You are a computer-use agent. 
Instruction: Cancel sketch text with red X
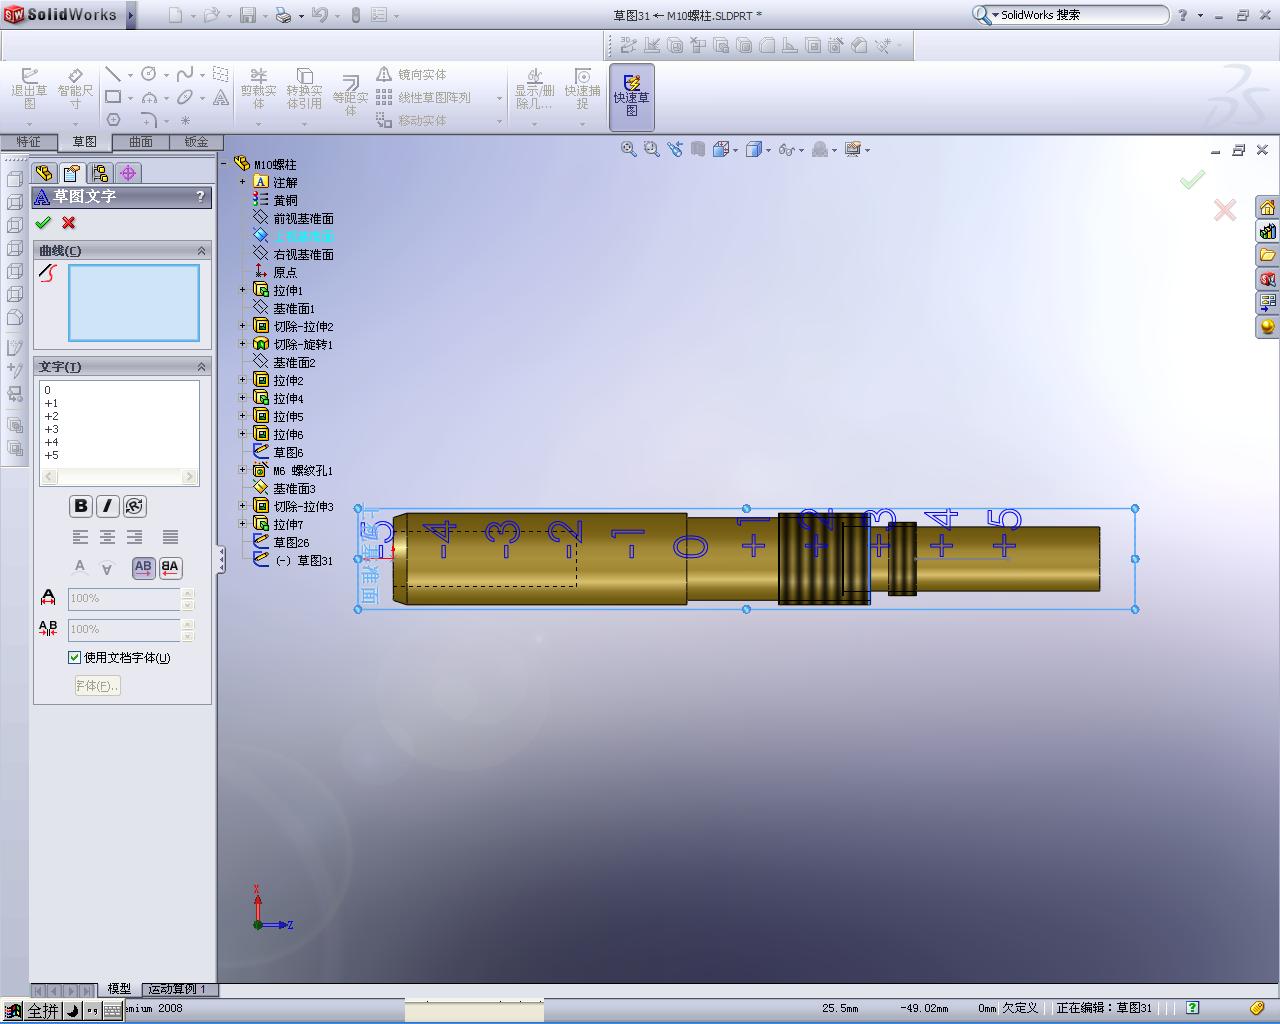(x=68, y=223)
